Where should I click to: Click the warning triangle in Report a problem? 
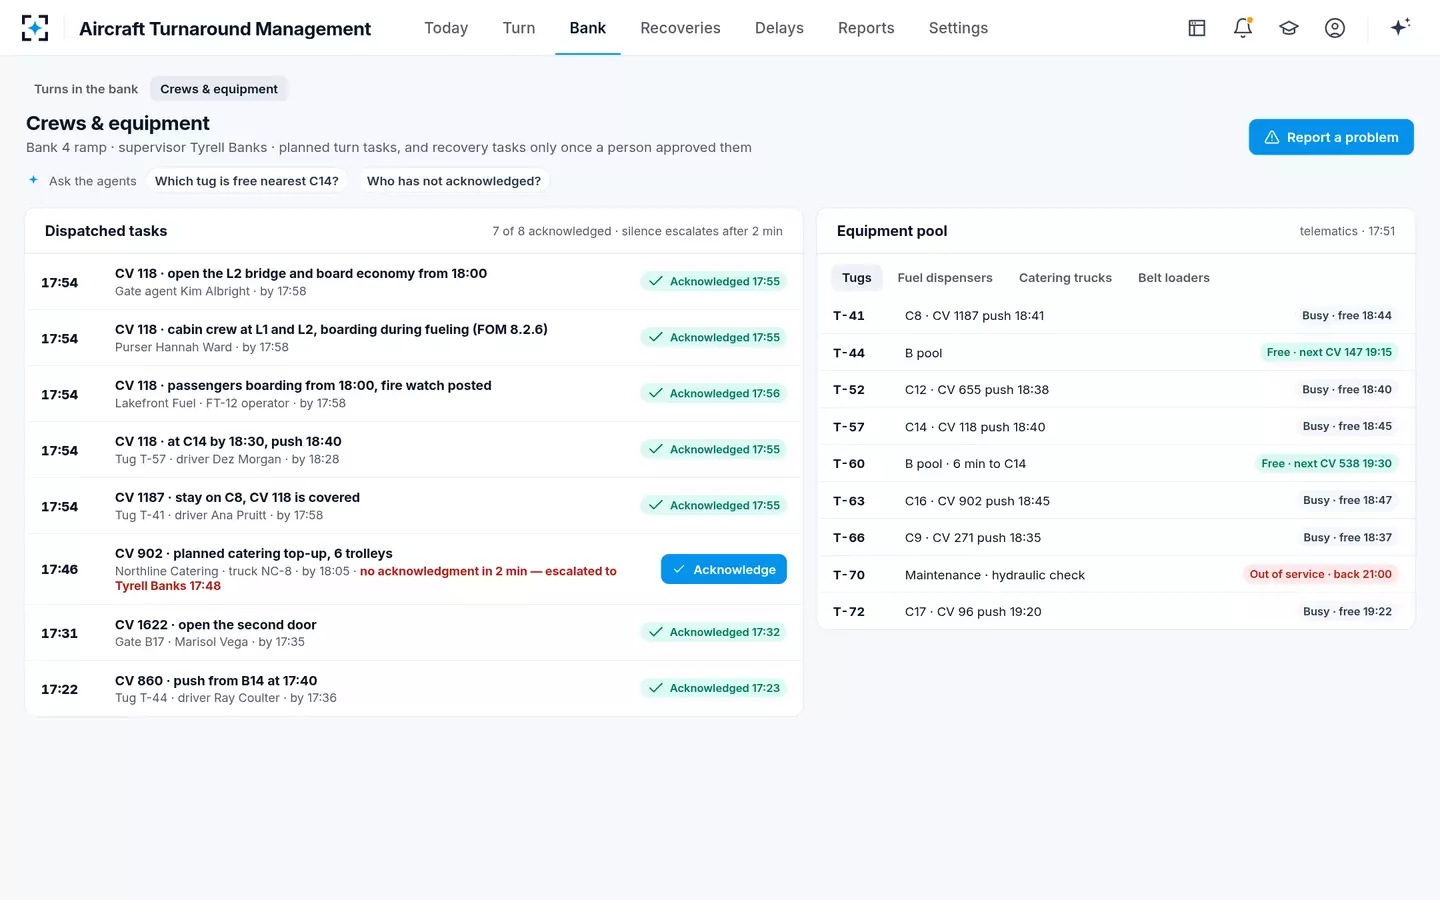(1272, 137)
